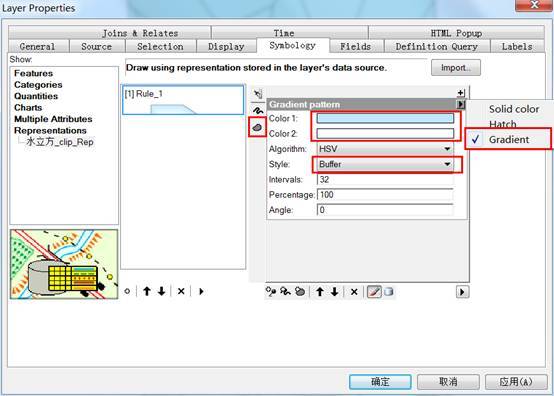Expand Gradient pattern options arrow
554x396 pixels.
click(x=461, y=105)
